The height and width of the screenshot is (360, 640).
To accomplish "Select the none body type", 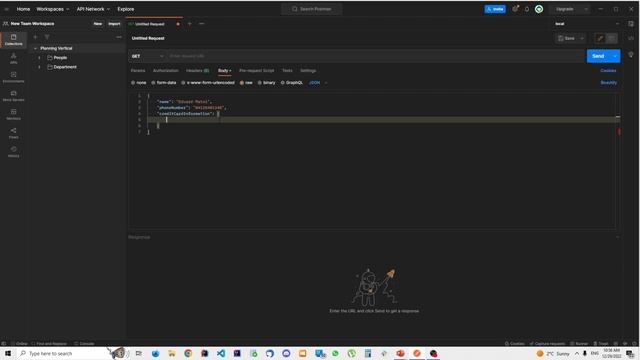I will click(138, 83).
